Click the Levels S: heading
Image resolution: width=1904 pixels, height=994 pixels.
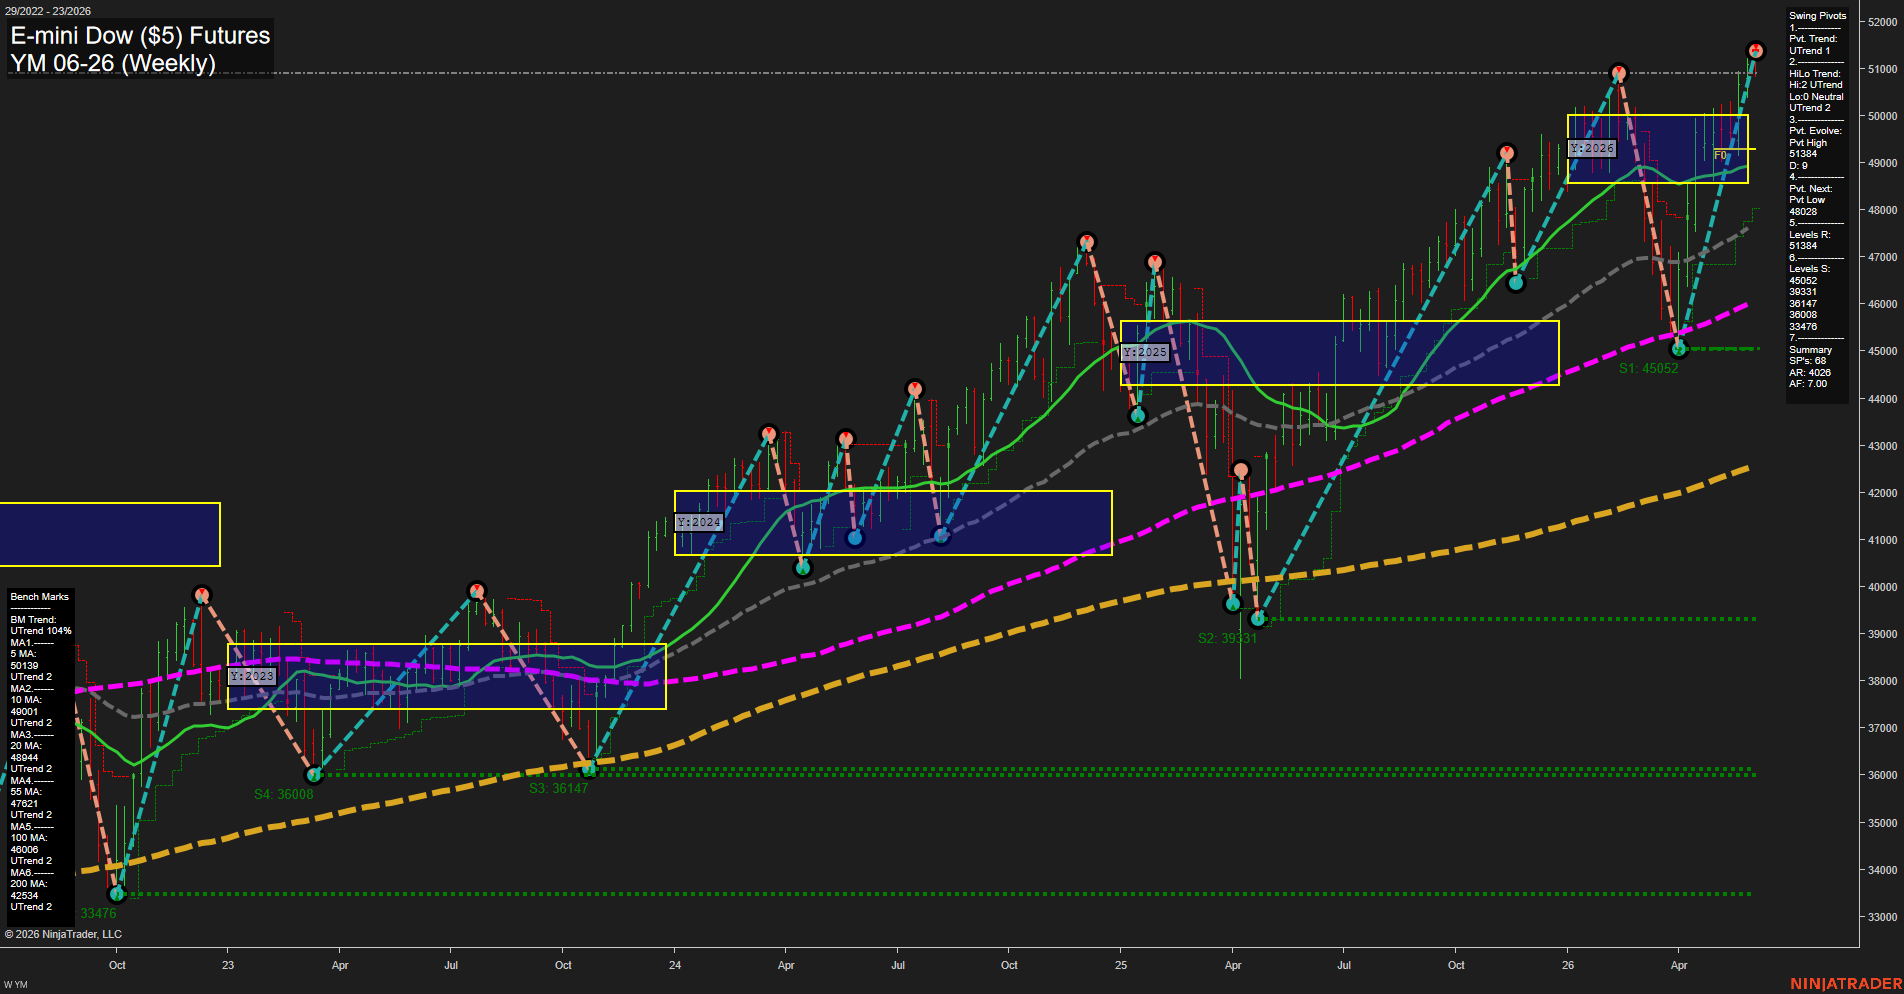click(x=1809, y=269)
